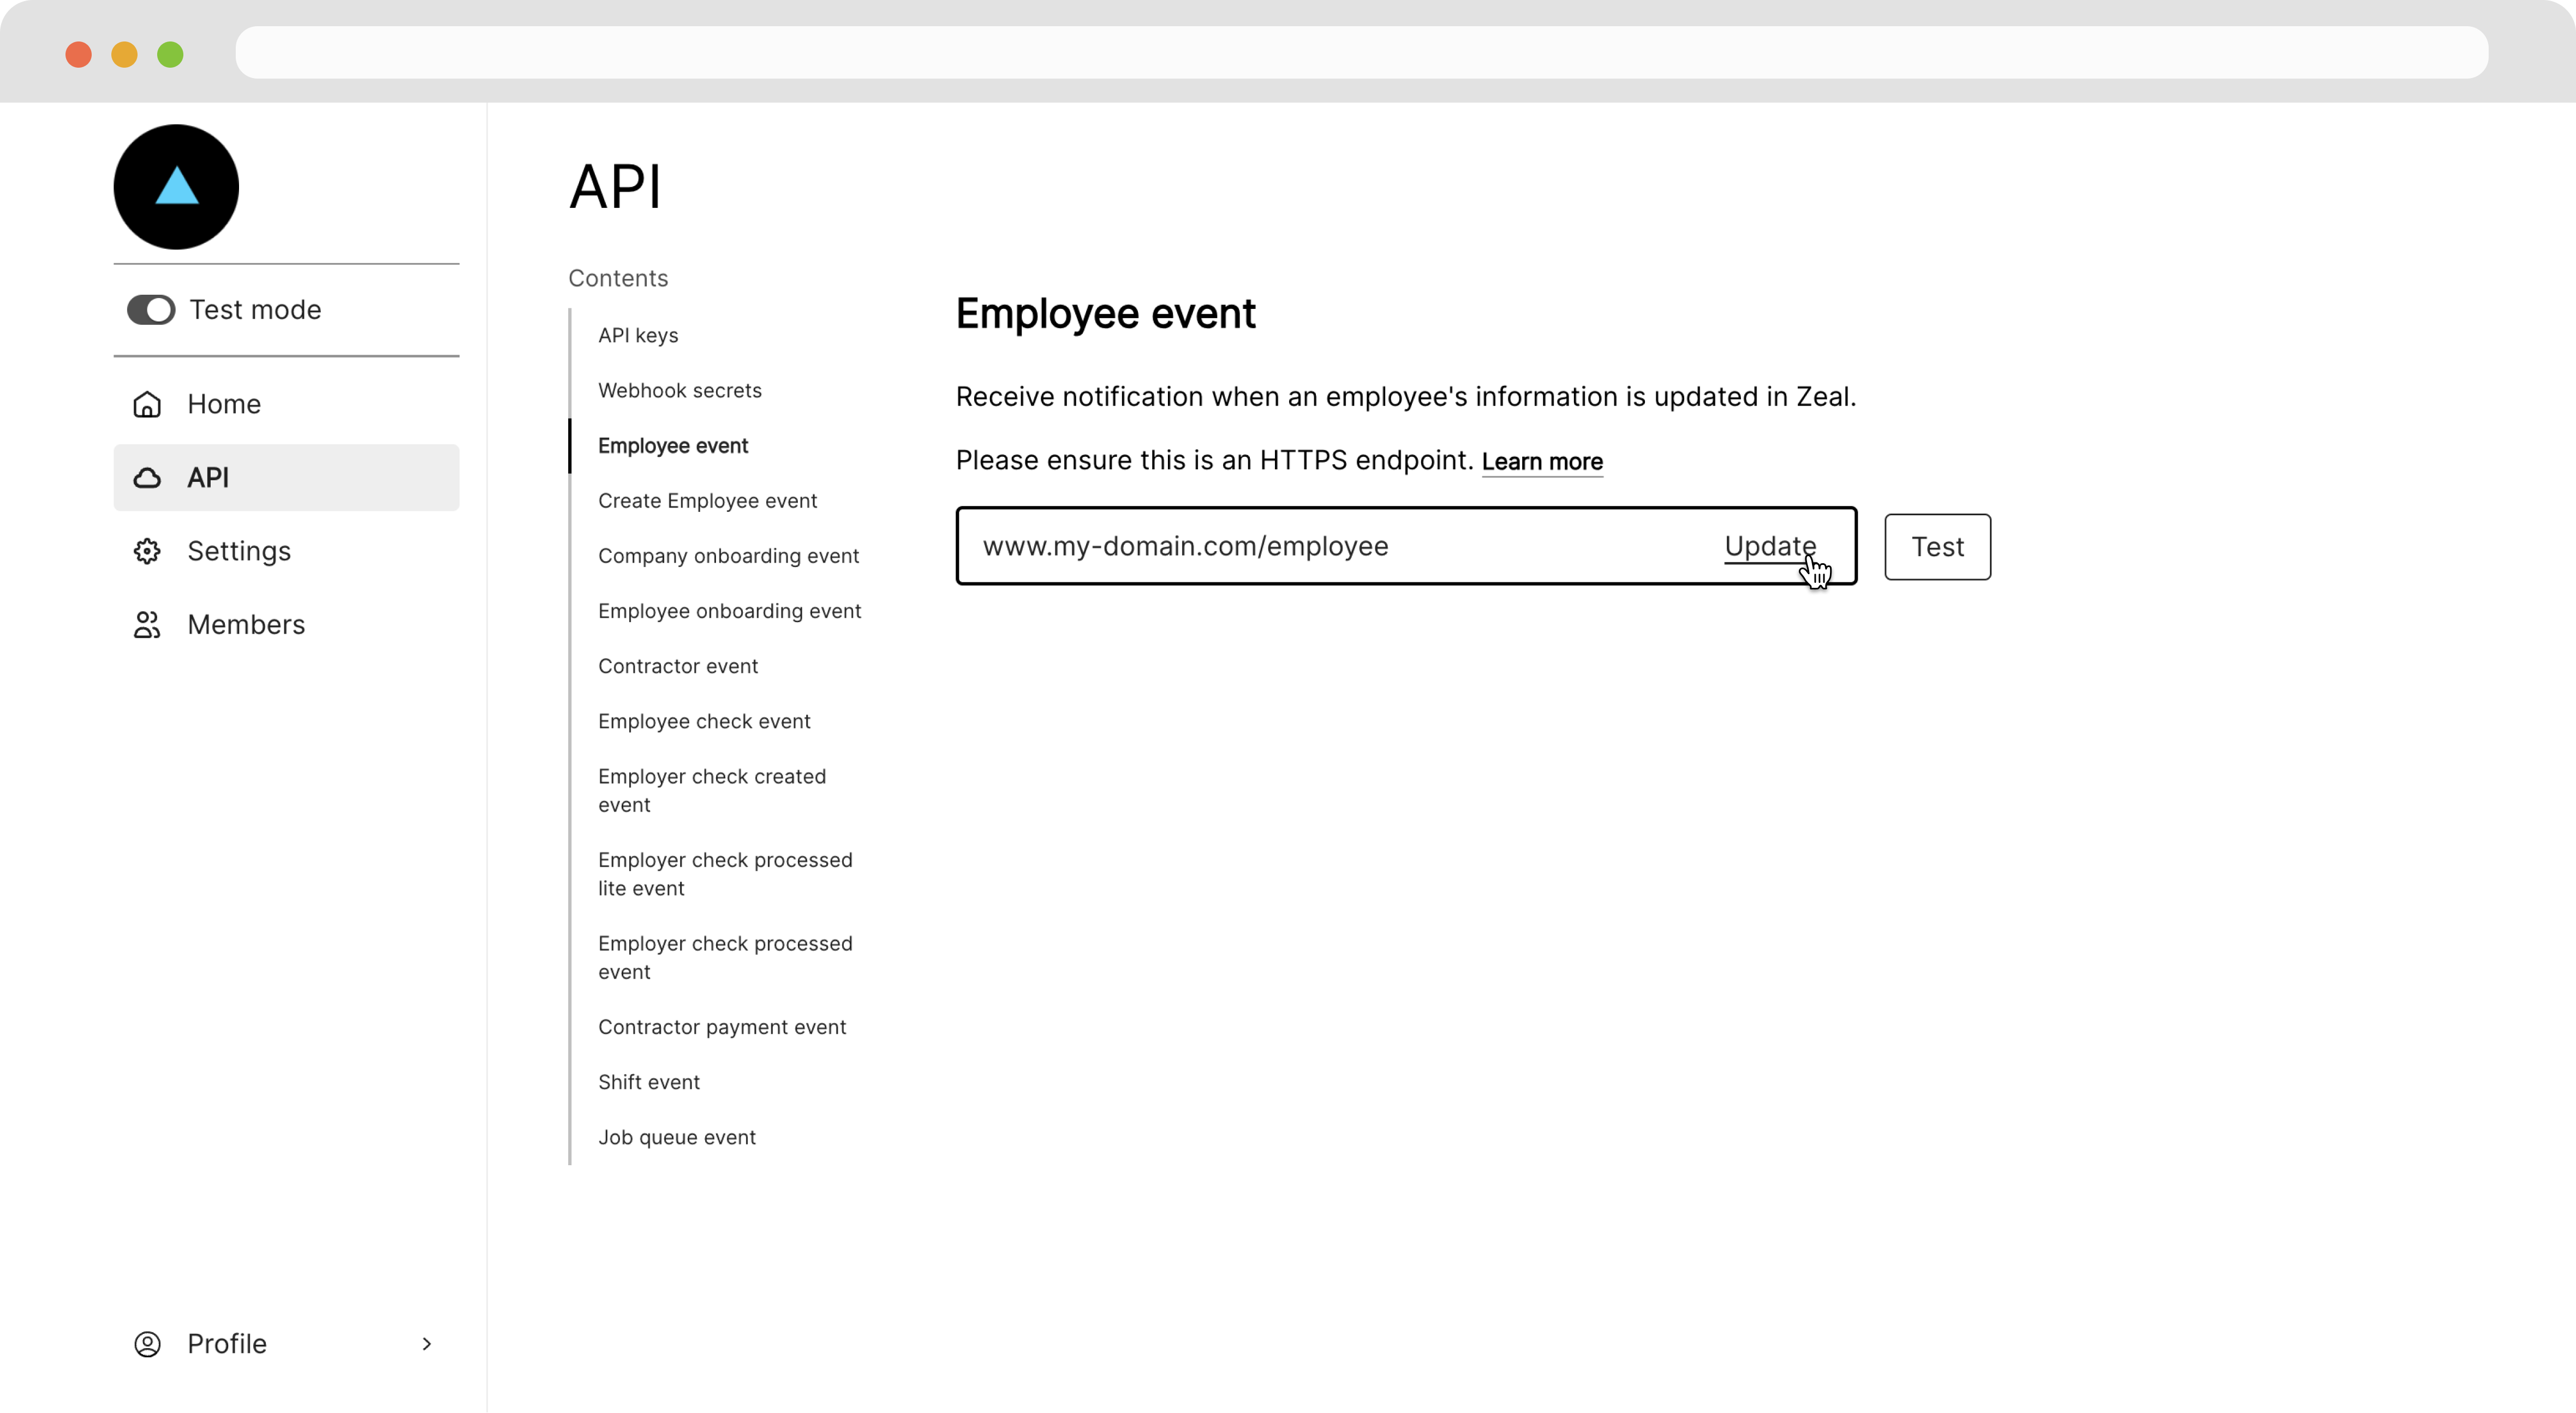Open the Webhook secrets section

click(679, 390)
